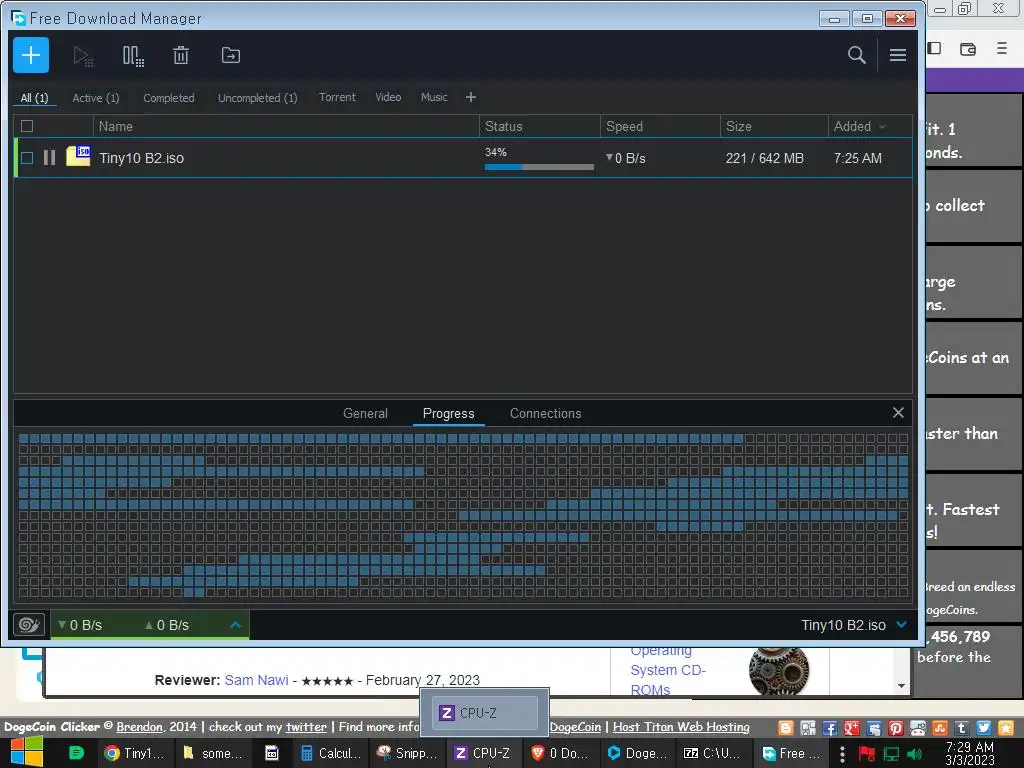Open the twitter link in footer
The width and height of the screenshot is (1024, 768).
[x=306, y=727]
